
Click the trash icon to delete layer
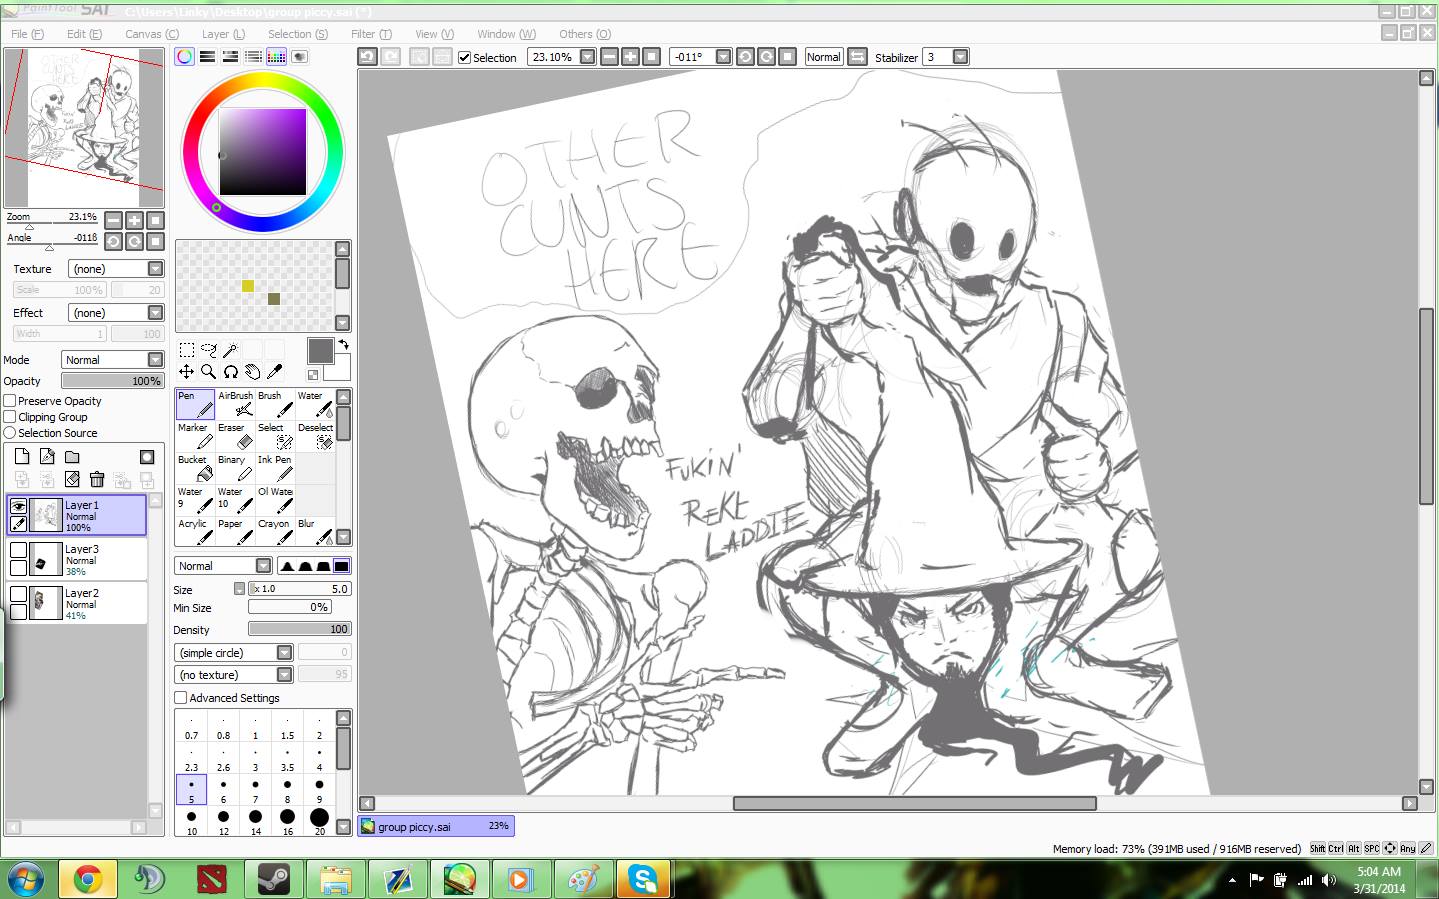(97, 480)
